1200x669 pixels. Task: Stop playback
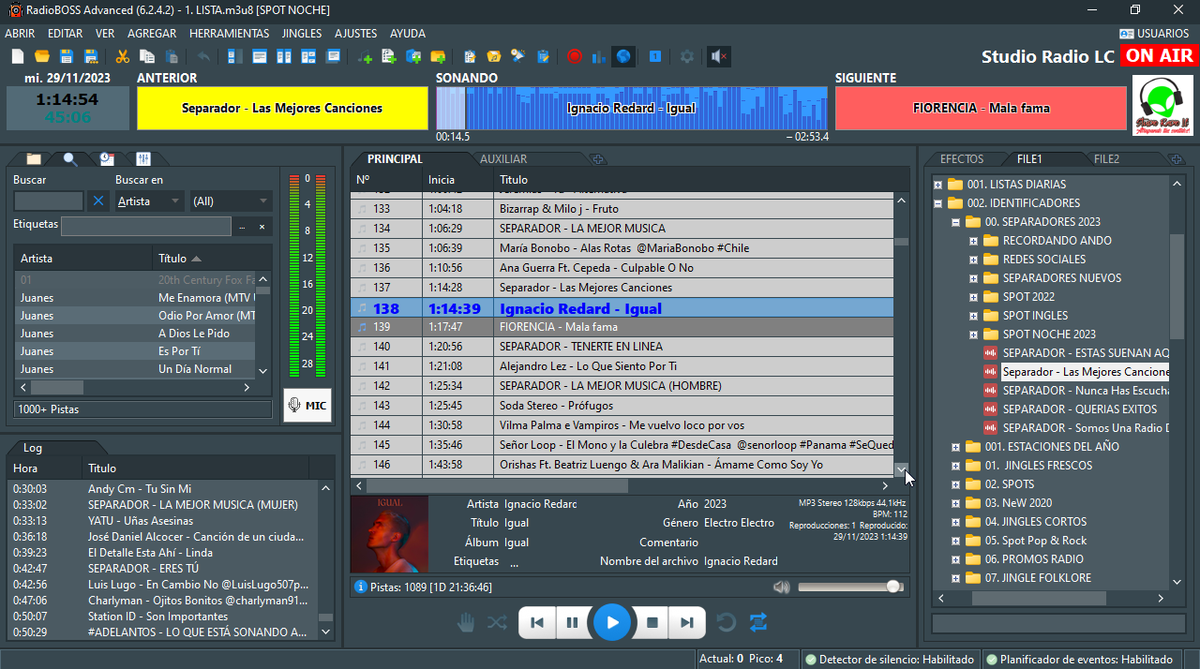pyautogui.click(x=652, y=623)
